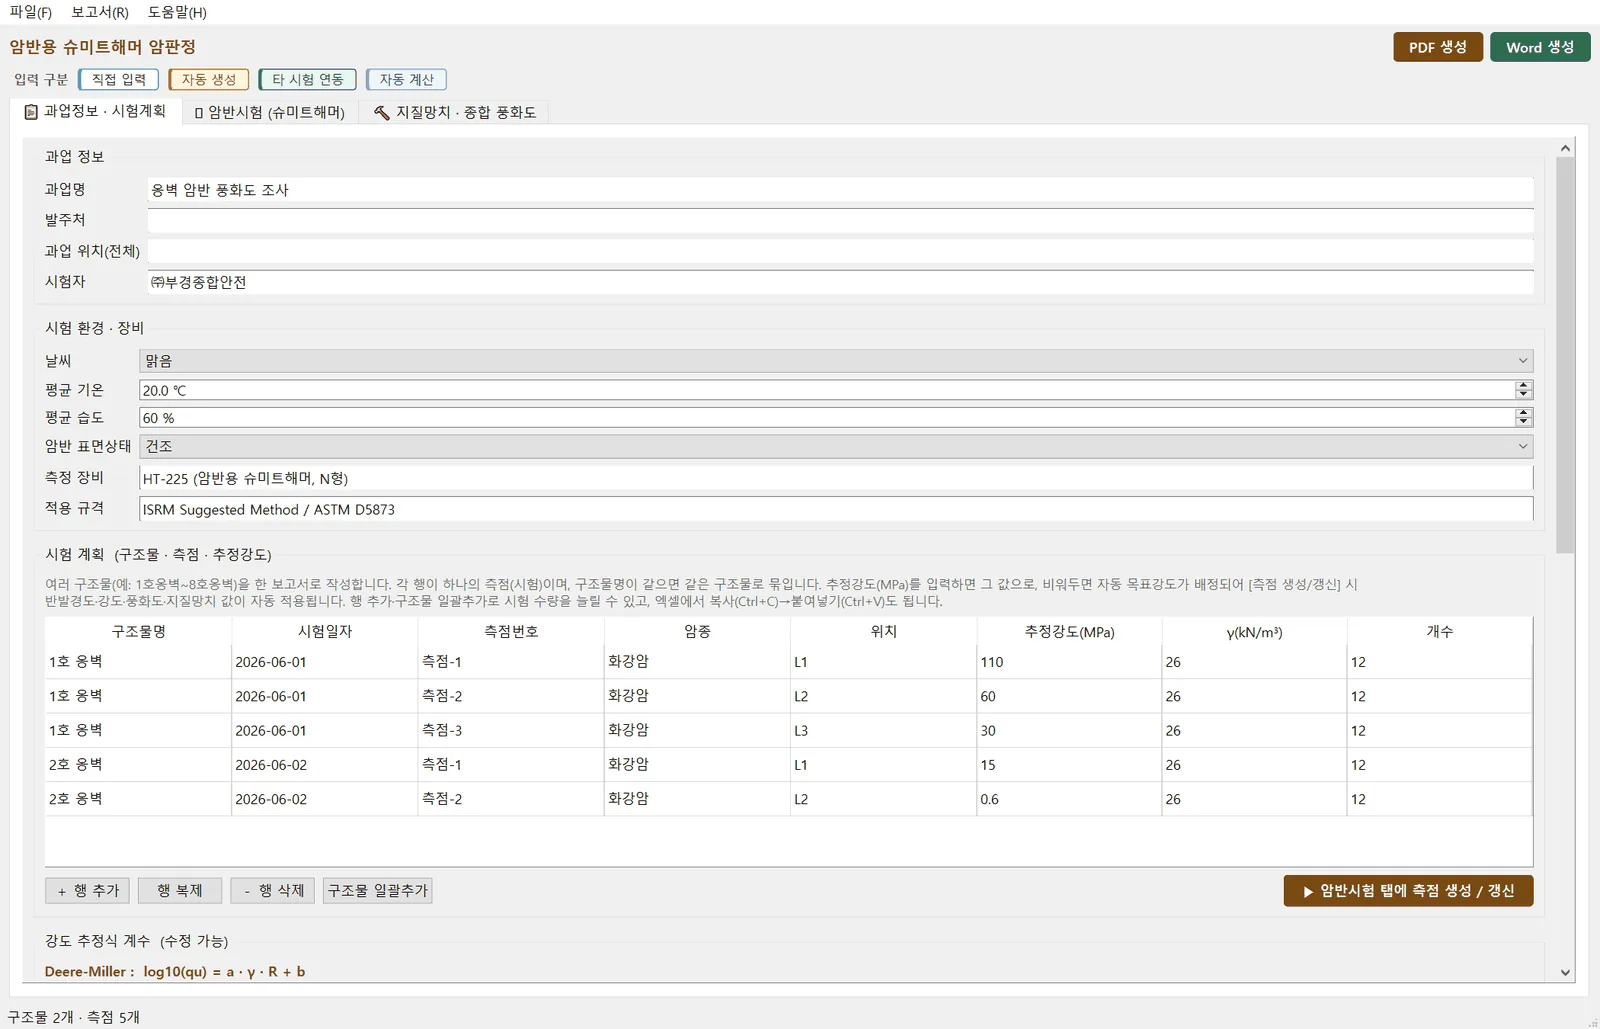Select the 자동 계산 input mode
Image resolution: width=1600 pixels, height=1029 pixels.
click(x=407, y=79)
